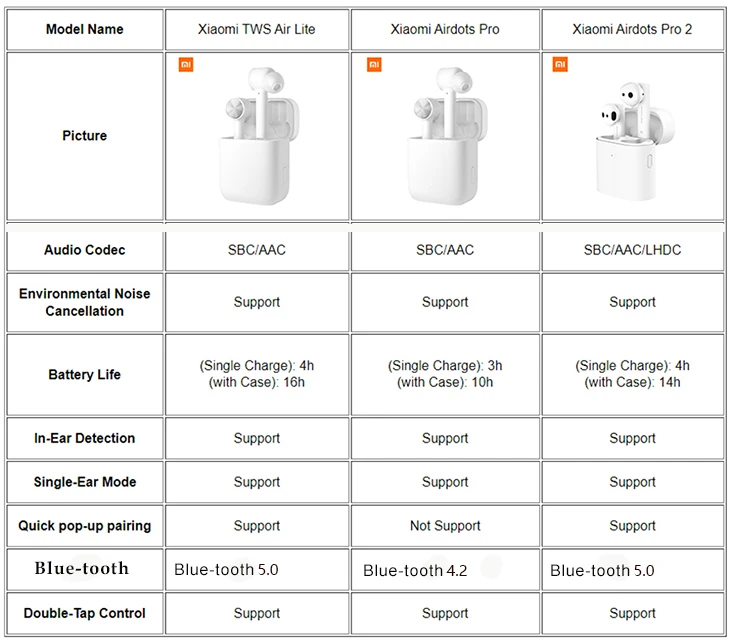
Task: Click the battery cell showing 16h with case
Action: [x=257, y=374]
